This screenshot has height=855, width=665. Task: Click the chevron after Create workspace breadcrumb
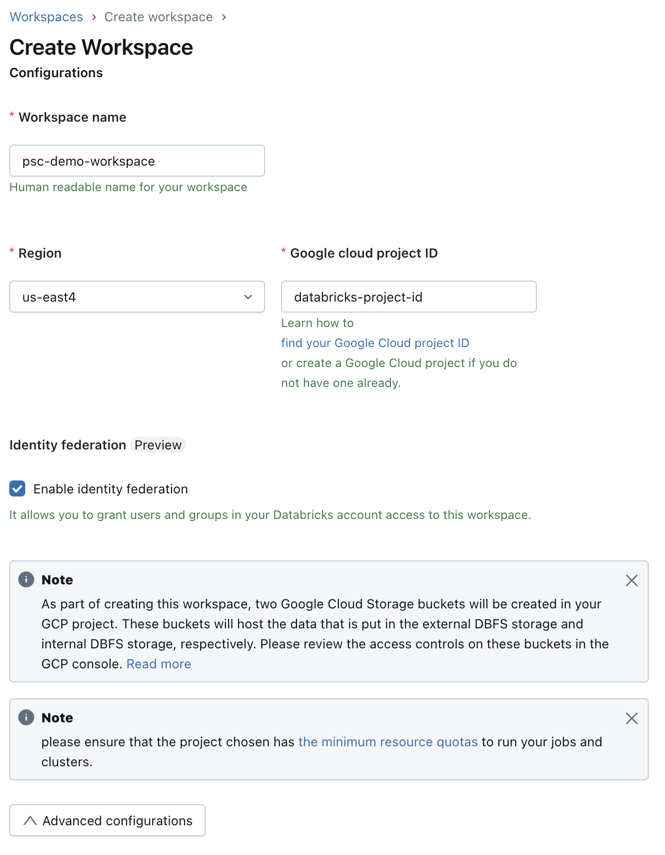224,17
